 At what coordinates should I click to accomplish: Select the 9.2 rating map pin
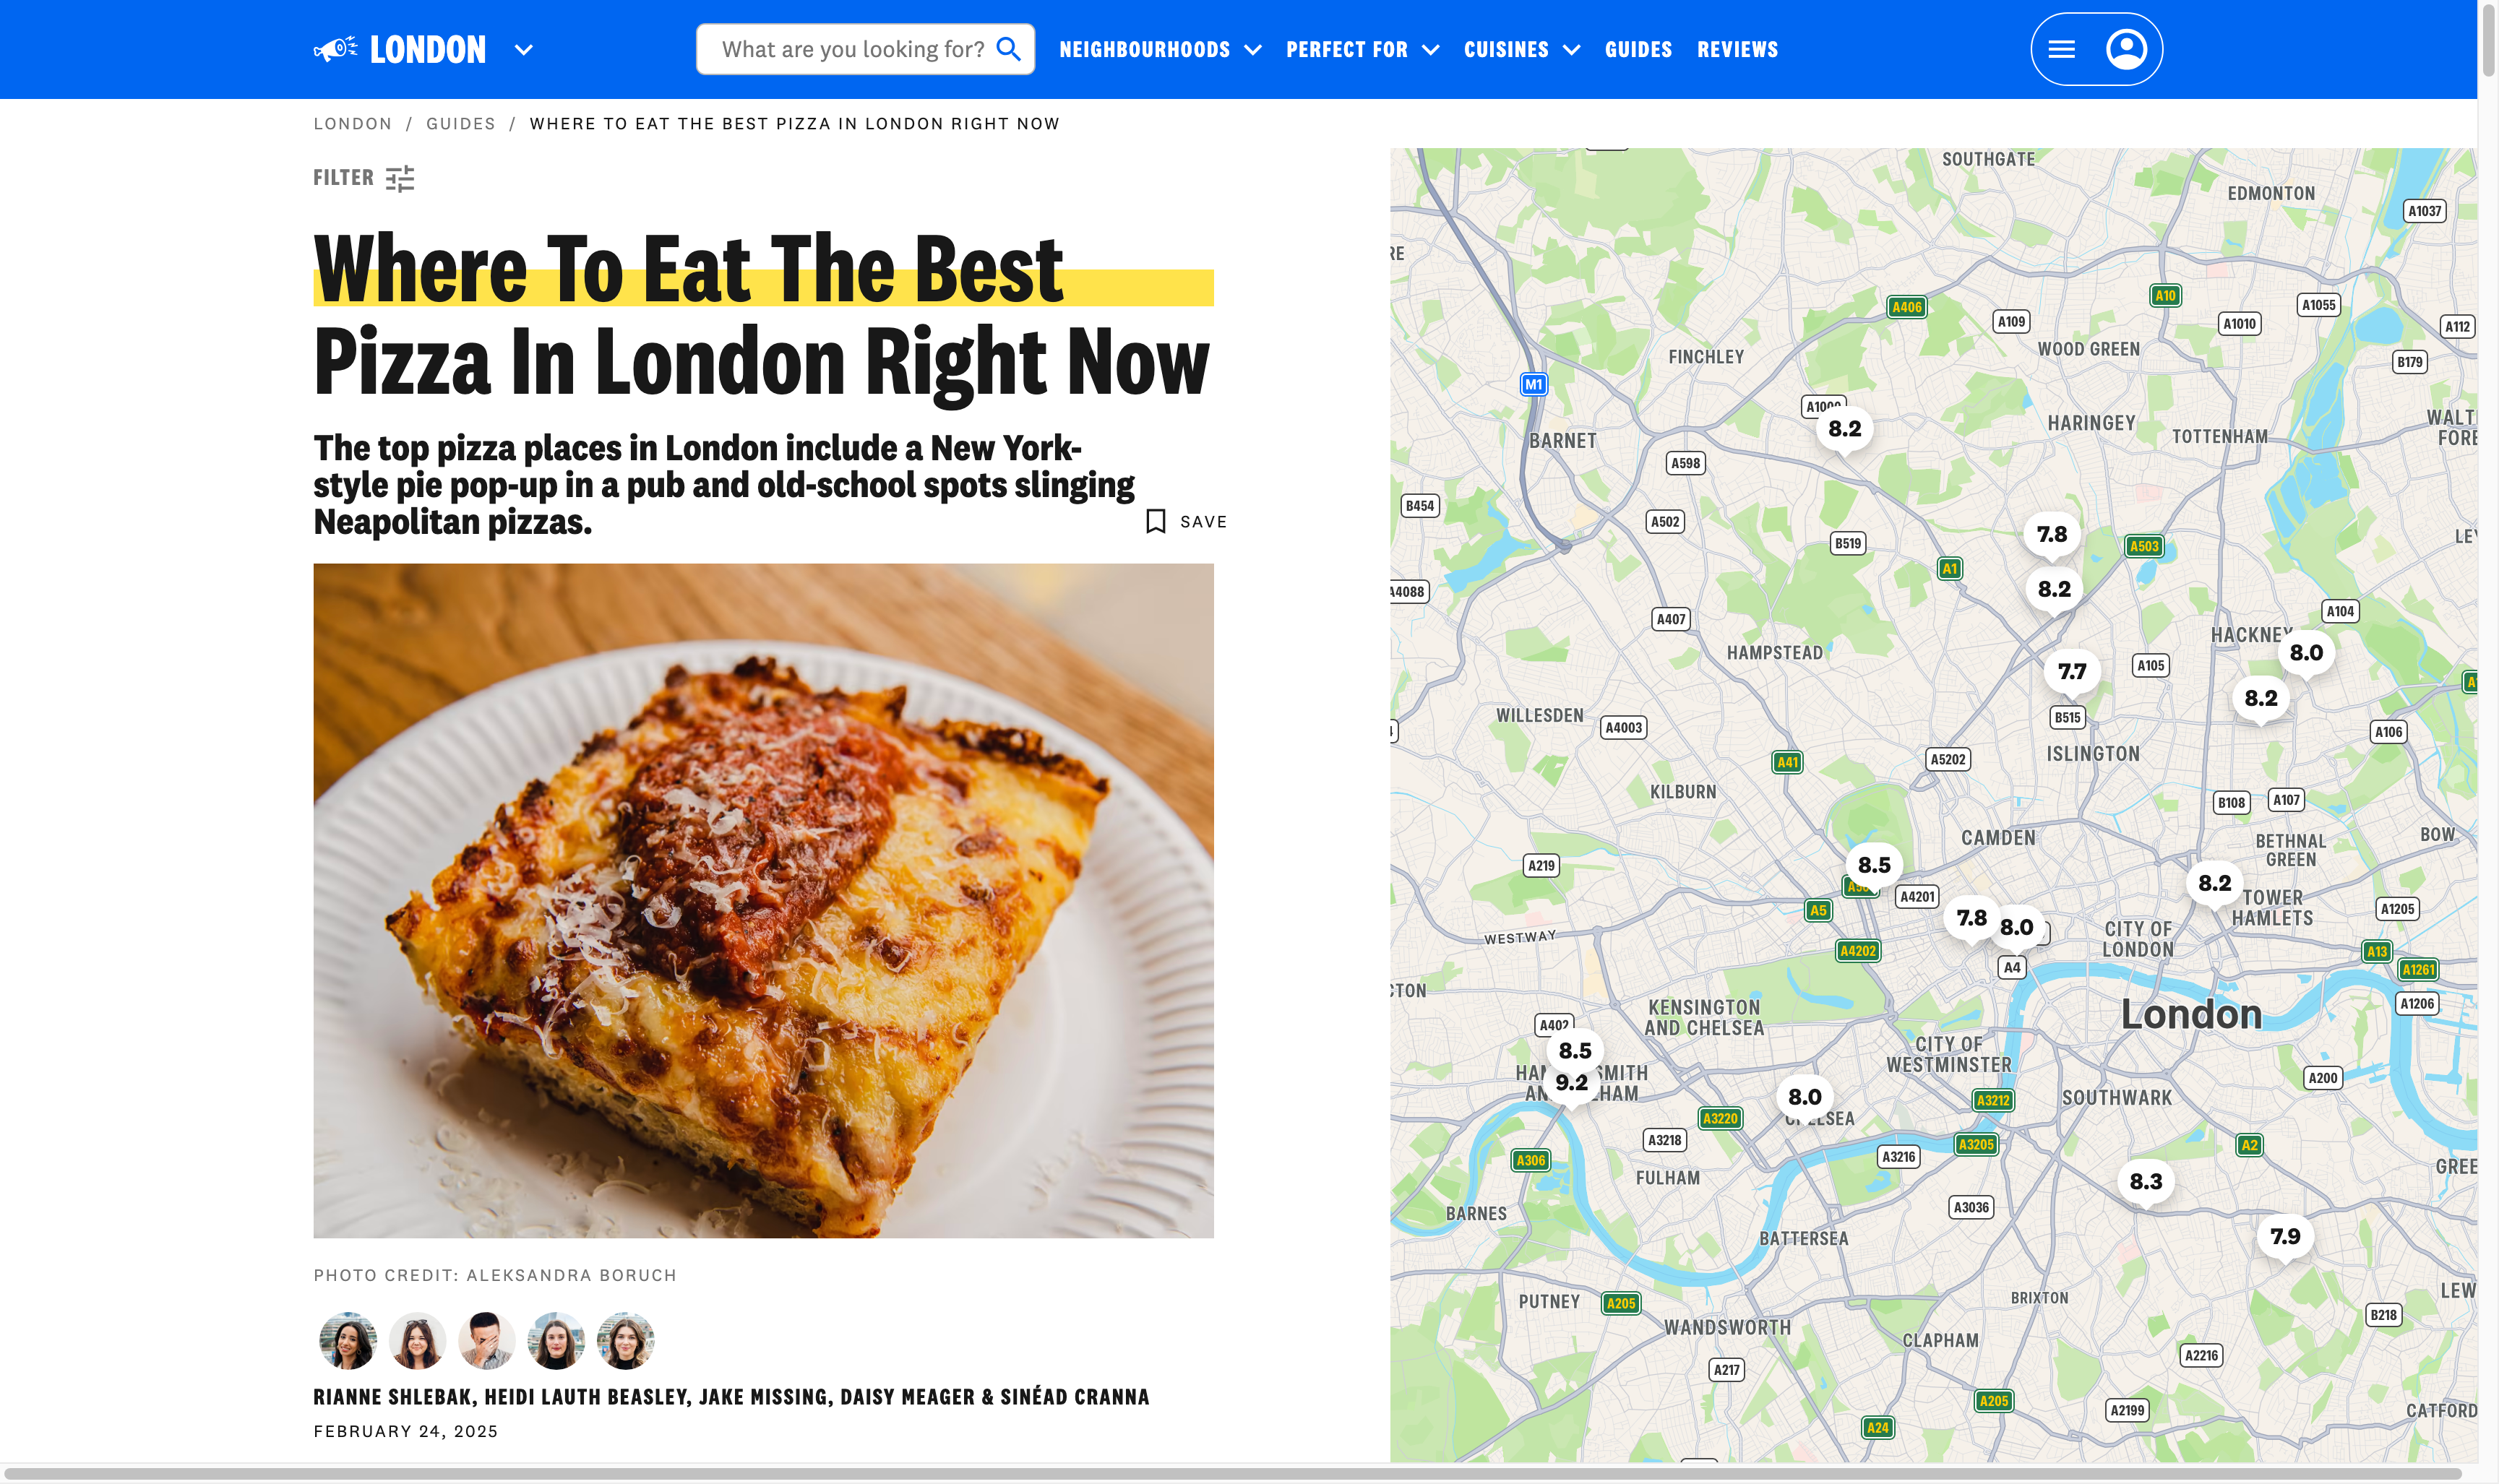(1571, 1083)
